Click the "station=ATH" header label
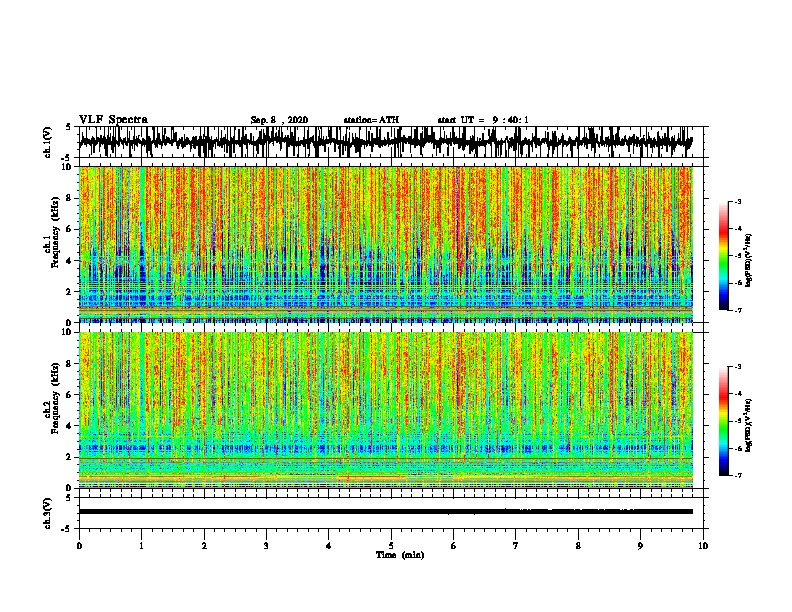 click(371, 120)
